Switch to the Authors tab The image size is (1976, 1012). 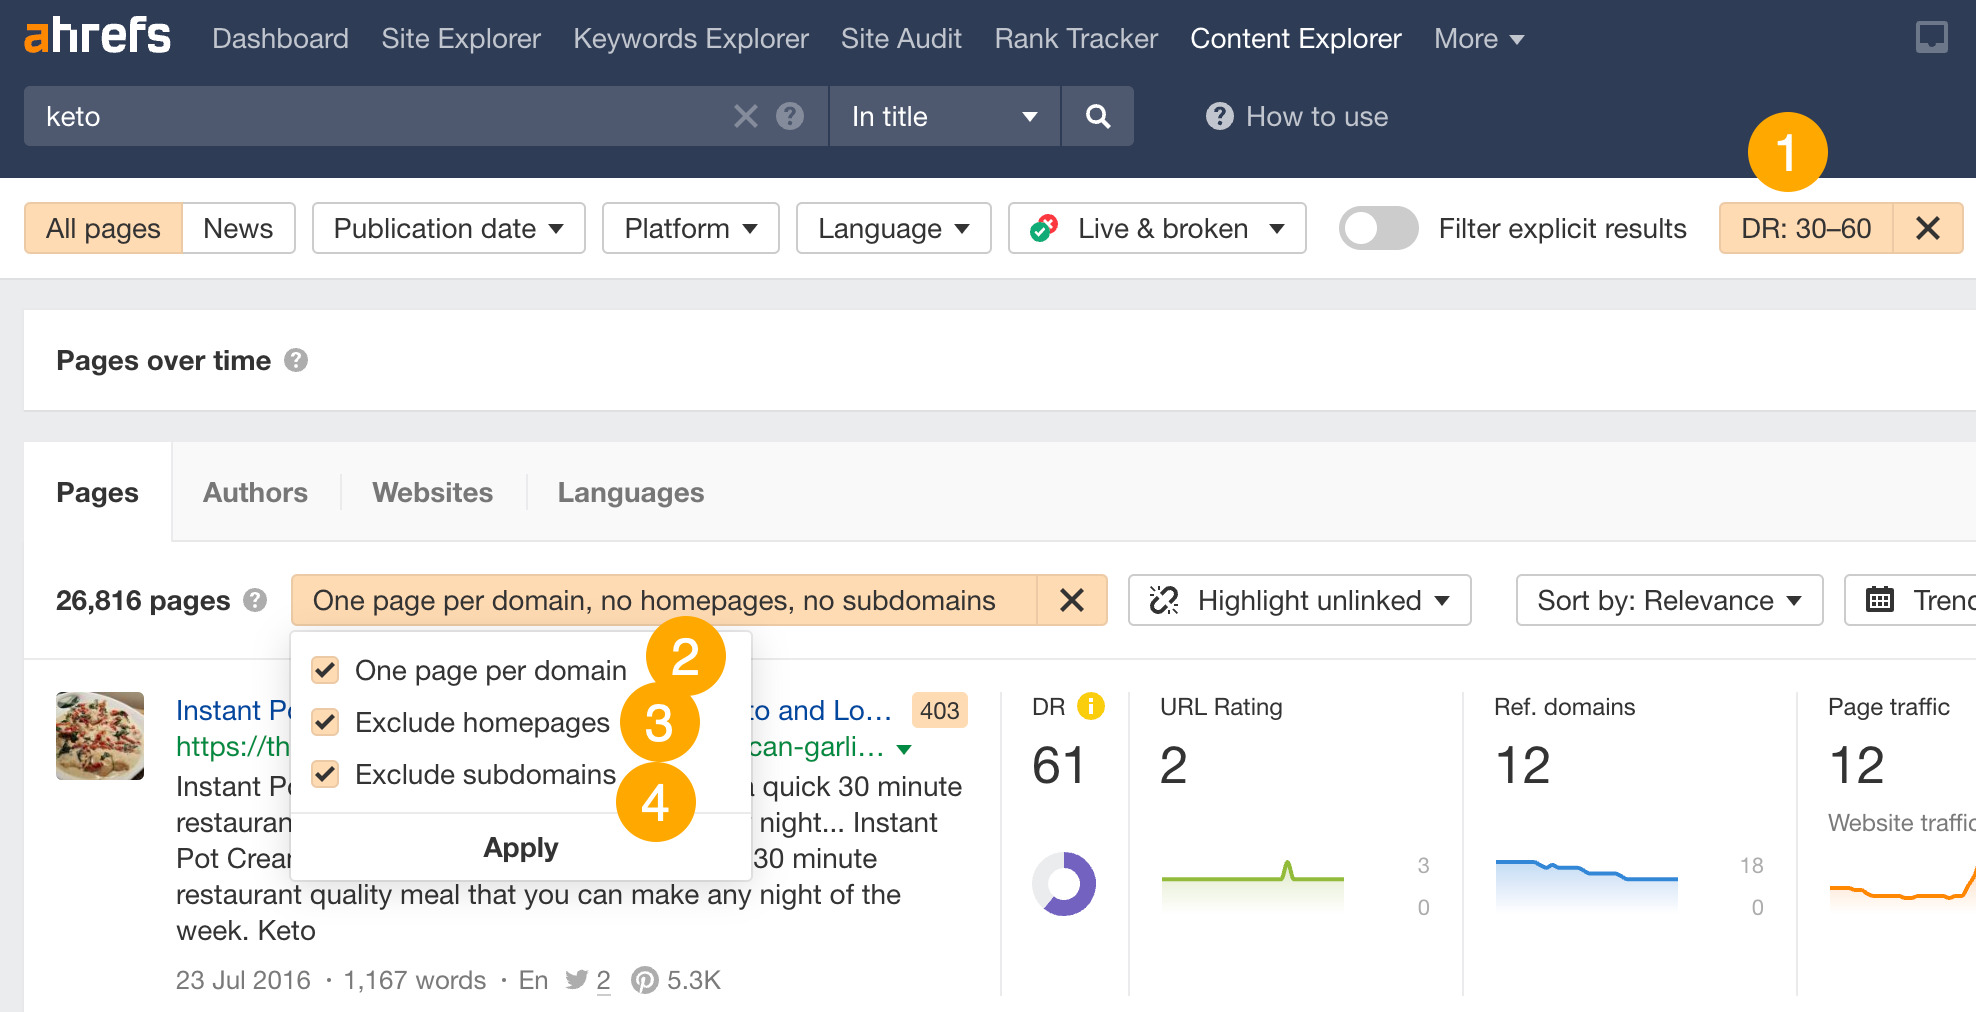tap(255, 492)
